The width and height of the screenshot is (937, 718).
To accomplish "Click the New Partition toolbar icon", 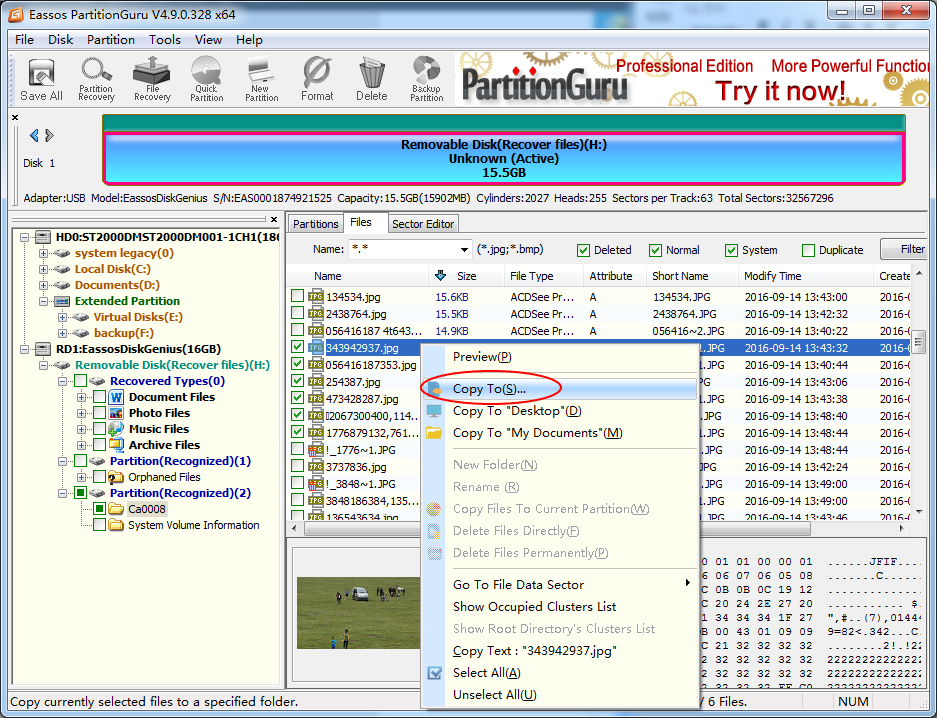I will (x=261, y=79).
